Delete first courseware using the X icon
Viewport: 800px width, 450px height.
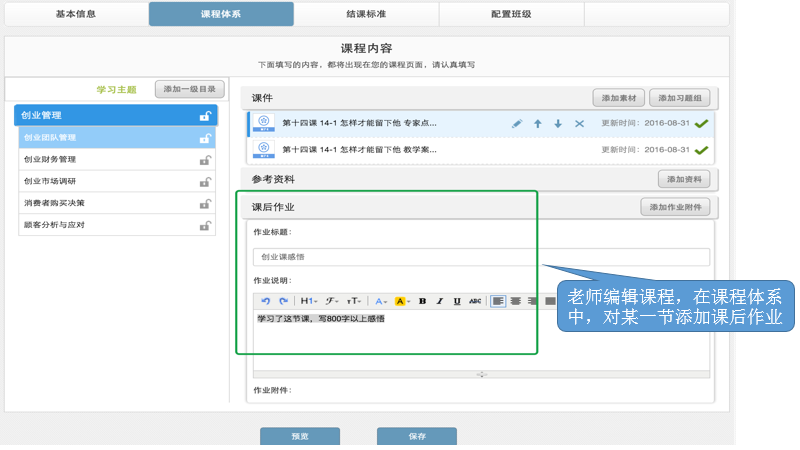point(579,123)
